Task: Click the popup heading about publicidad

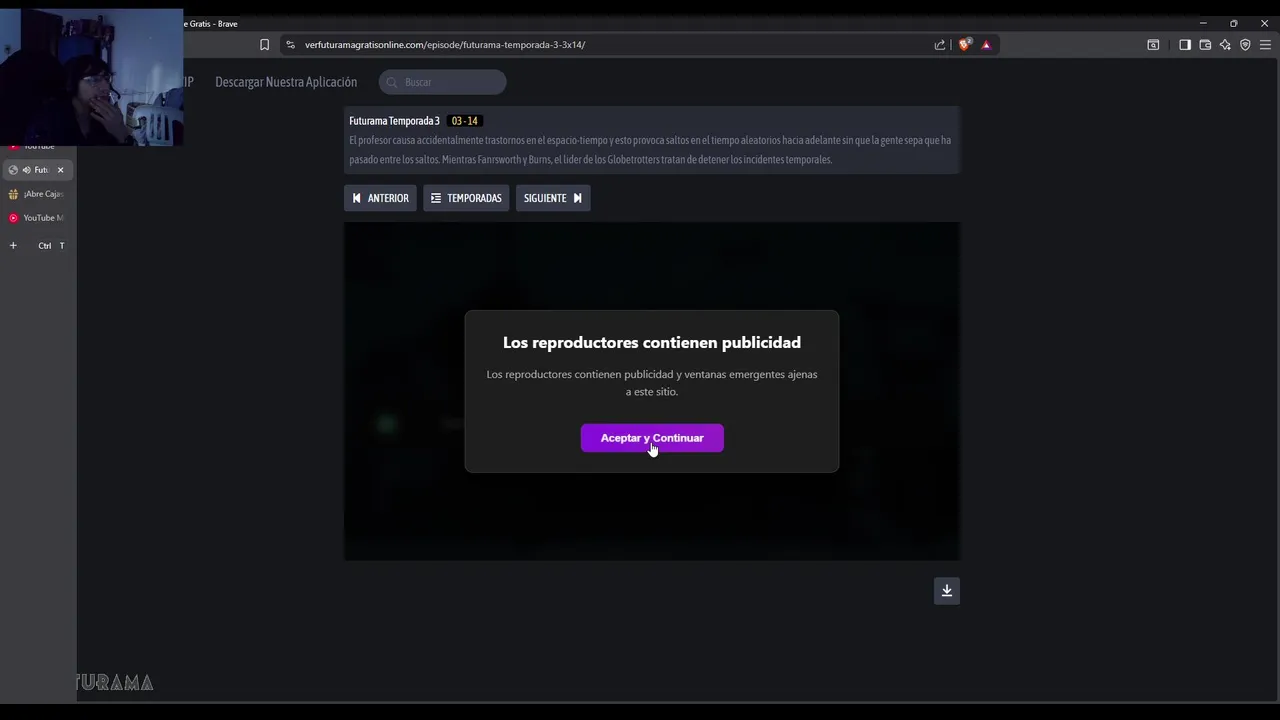Action: coord(652,342)
